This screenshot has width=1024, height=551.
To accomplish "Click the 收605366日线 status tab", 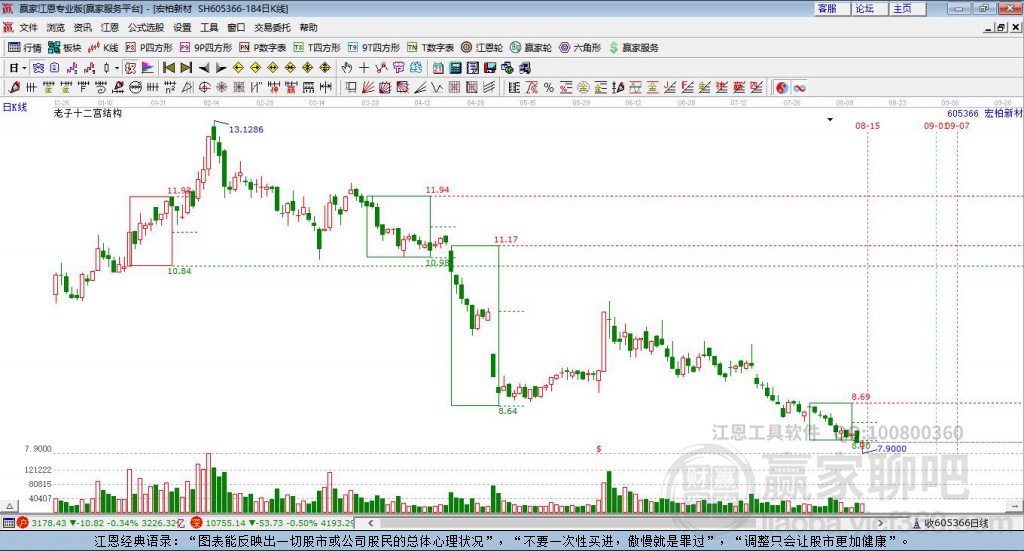I will [x=950, y=523].
